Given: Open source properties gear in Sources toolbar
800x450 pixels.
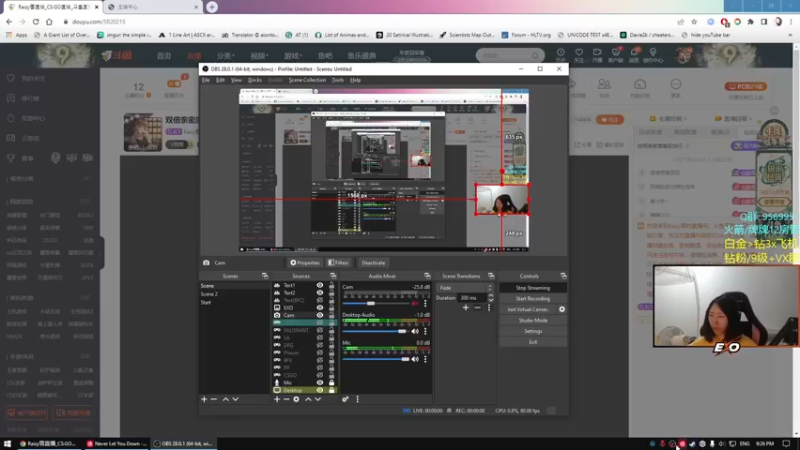Looking at the screenshot, I should coord(296,399).
